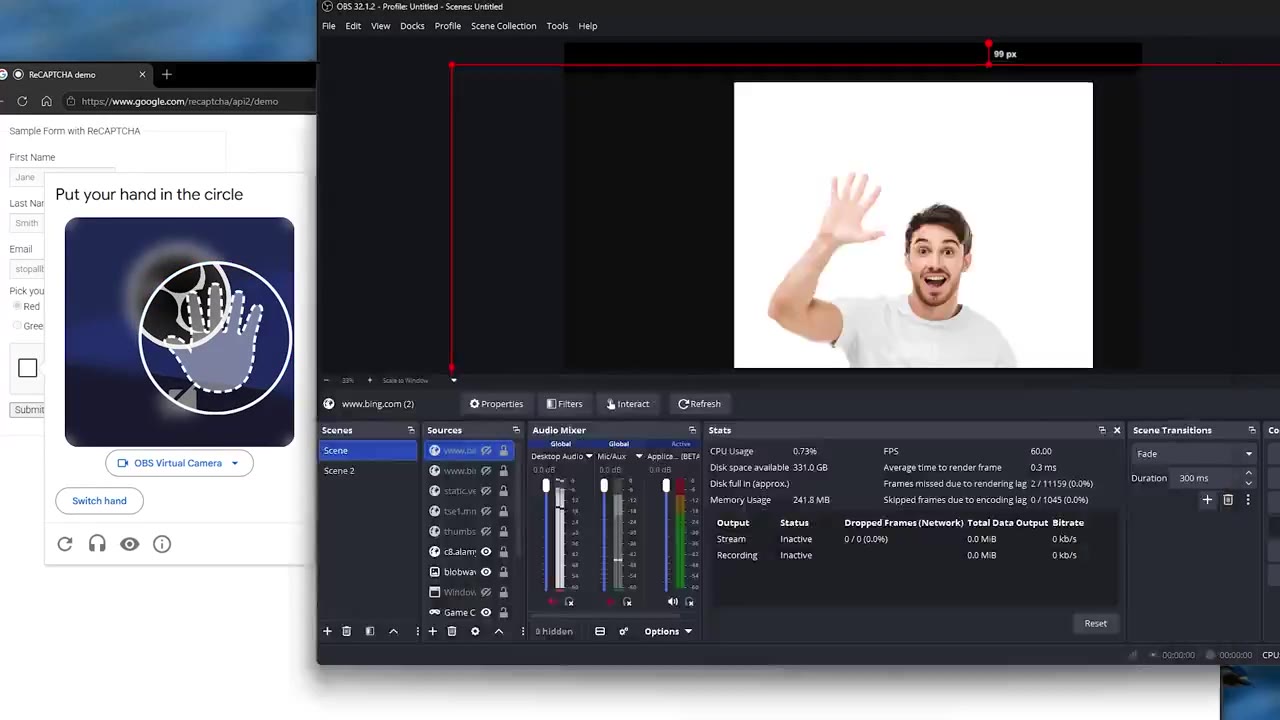Open the OBS Virtual Camera dropdown
The width and height of the screenshot is (1280, 720).
coord(179,463)
